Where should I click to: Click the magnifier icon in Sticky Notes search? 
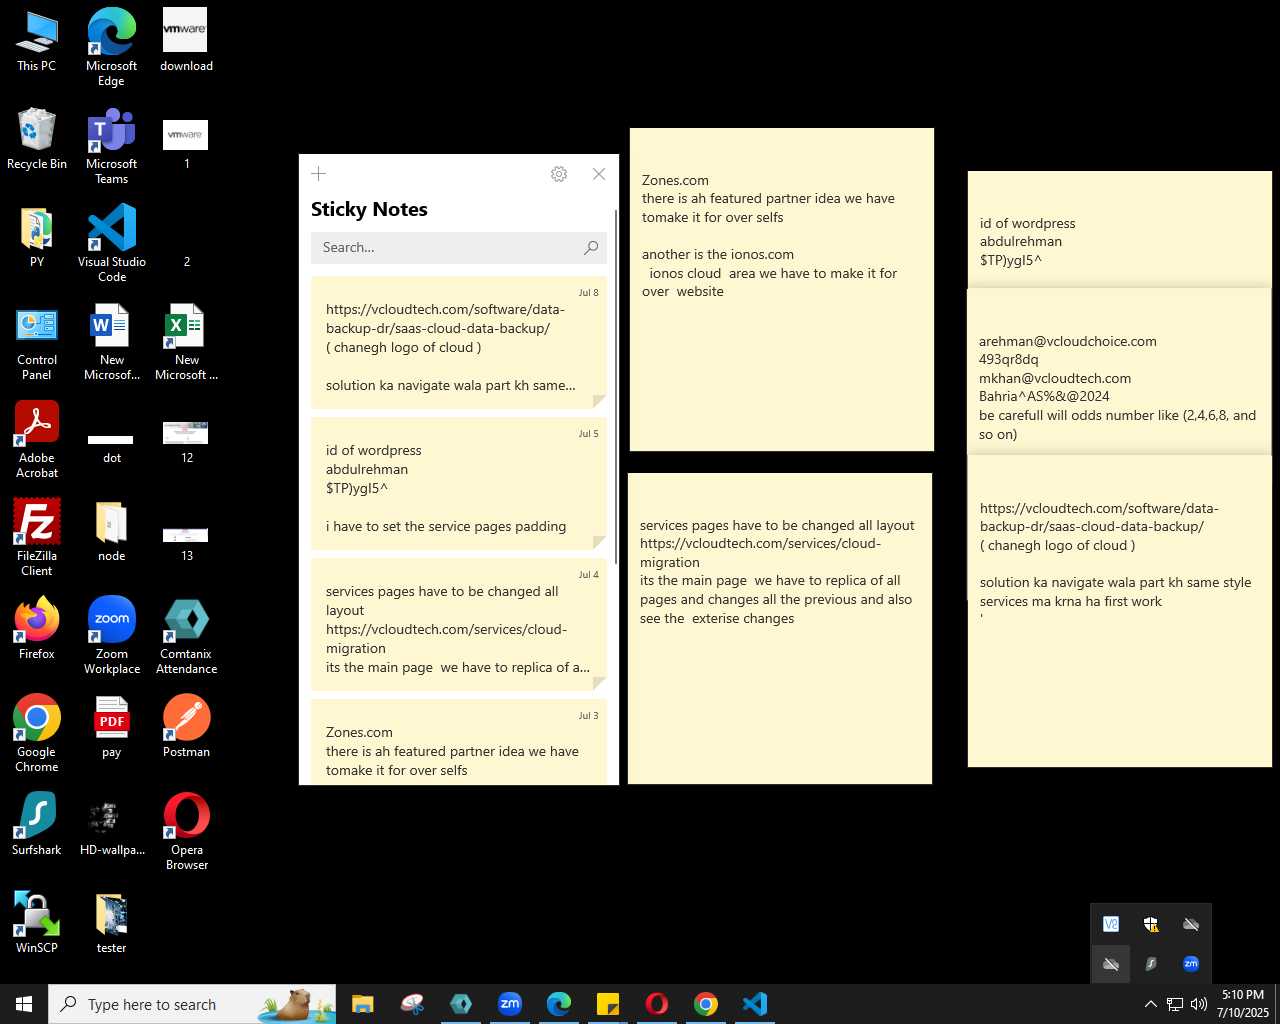(591, 247)
